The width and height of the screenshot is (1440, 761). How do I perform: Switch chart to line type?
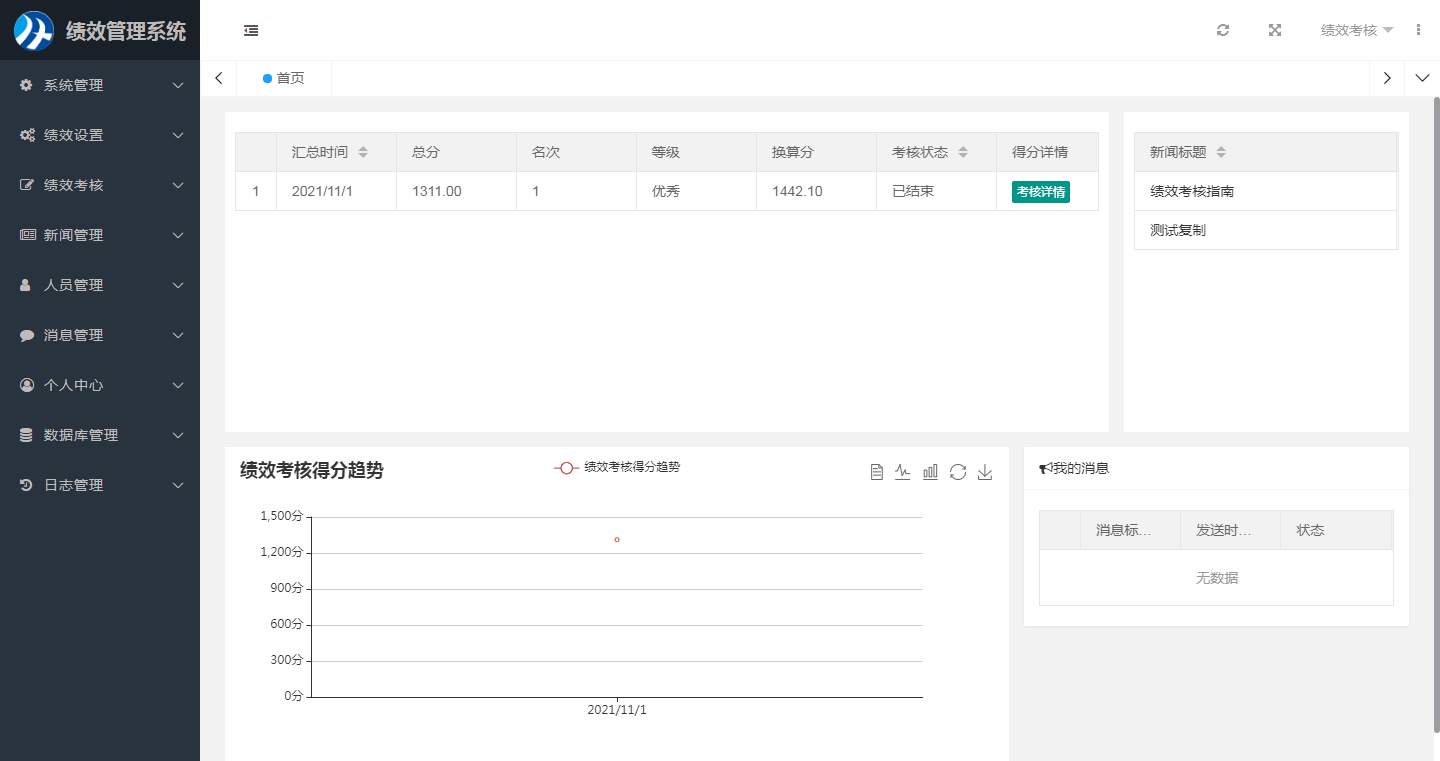pos(903,472)
